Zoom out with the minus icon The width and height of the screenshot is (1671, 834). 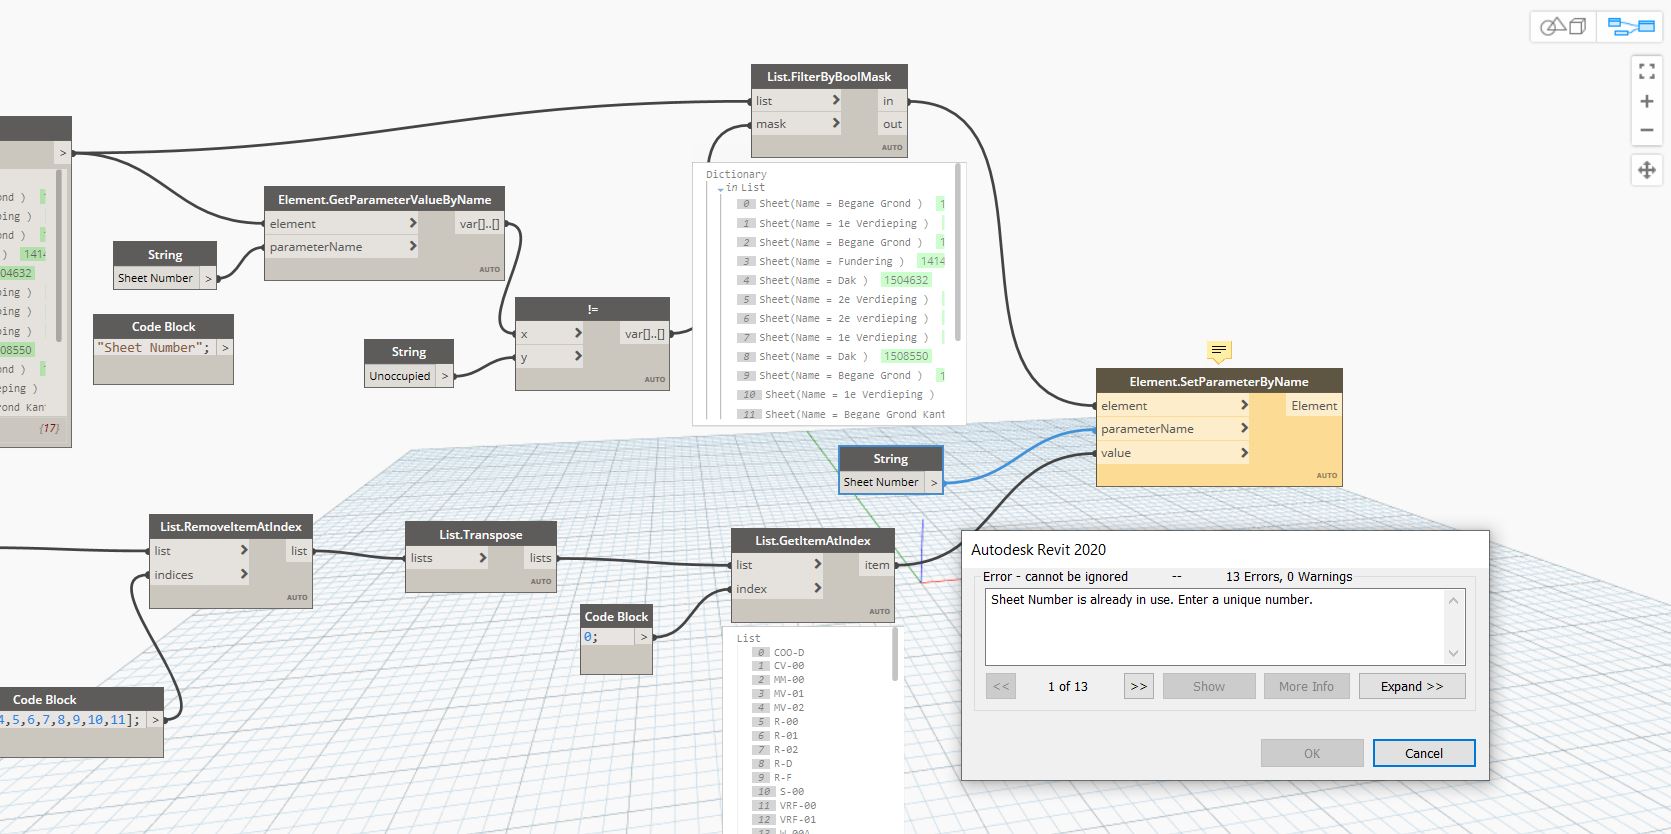coord(1646,130)
